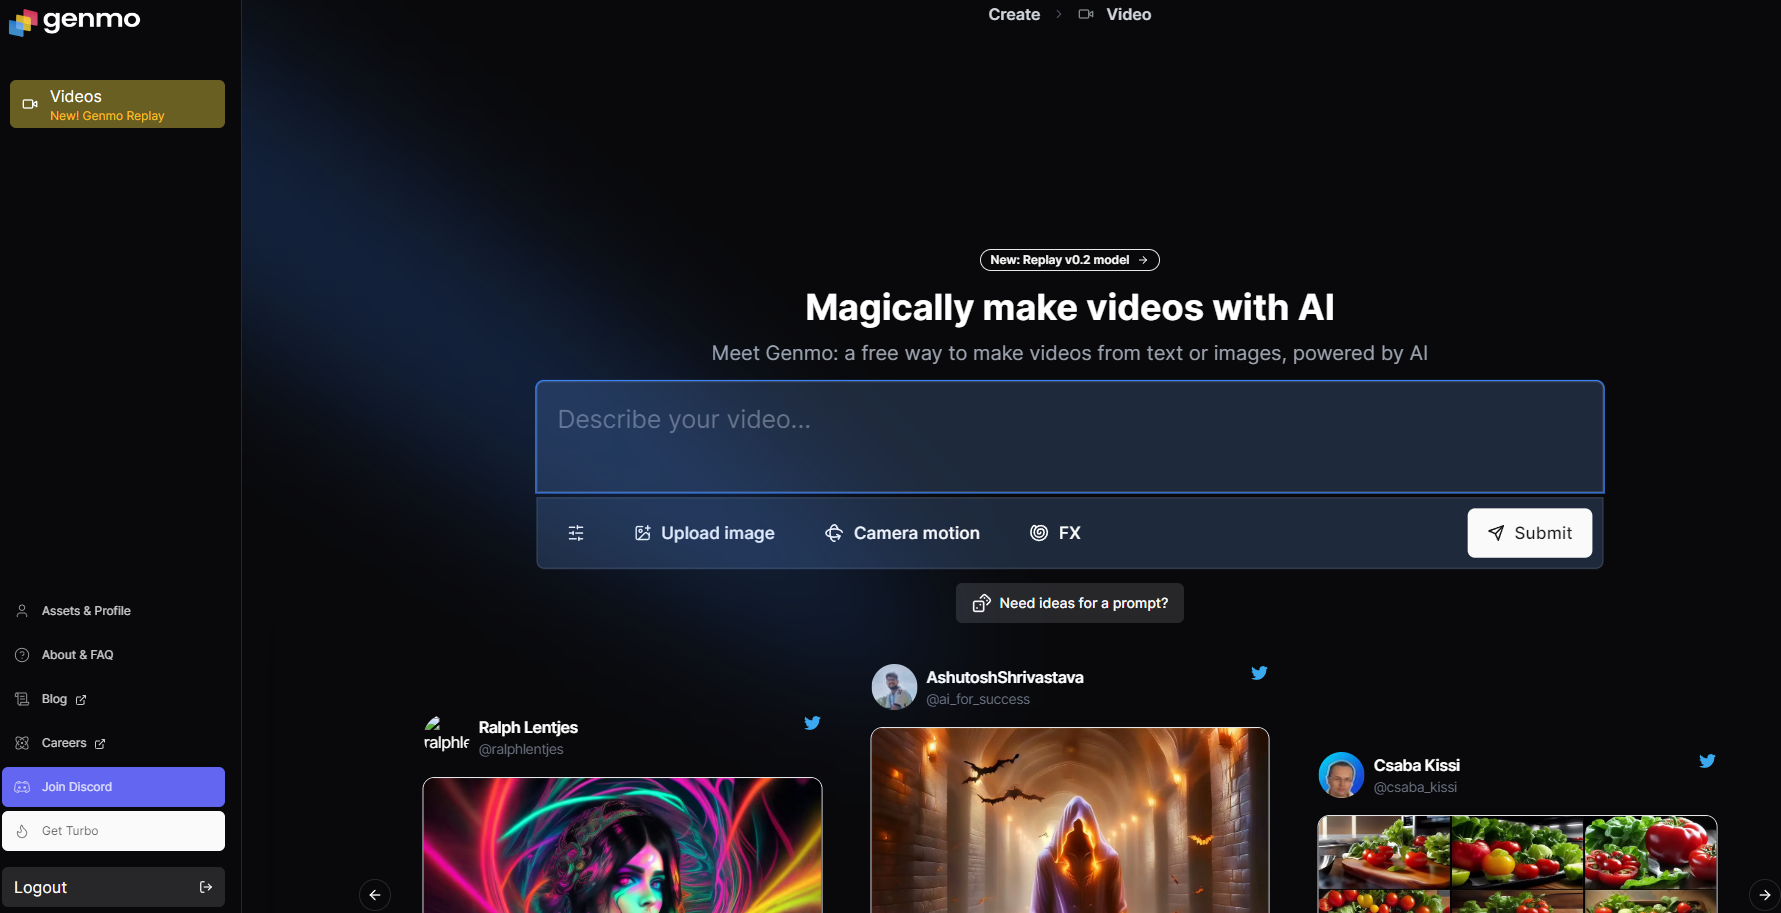Open the hooded figure tunnel thumbnail

(1070, 820)
